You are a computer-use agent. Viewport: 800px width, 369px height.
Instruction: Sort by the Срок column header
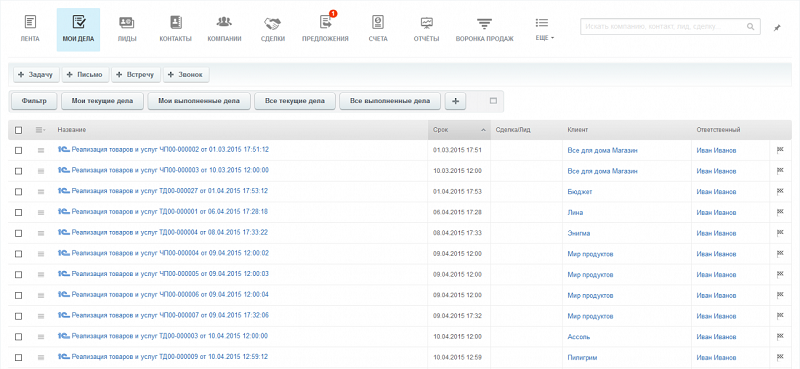click(459, 130)
